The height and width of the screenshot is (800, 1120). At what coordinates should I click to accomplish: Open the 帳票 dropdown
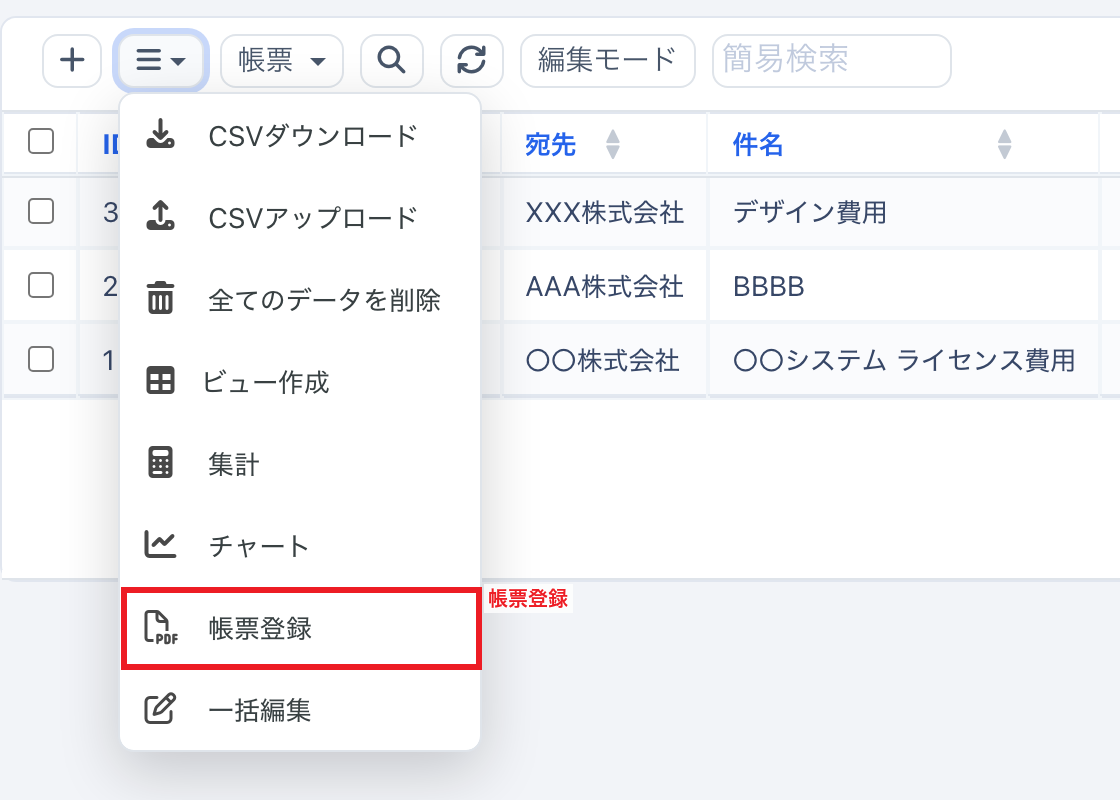[282, 61]
